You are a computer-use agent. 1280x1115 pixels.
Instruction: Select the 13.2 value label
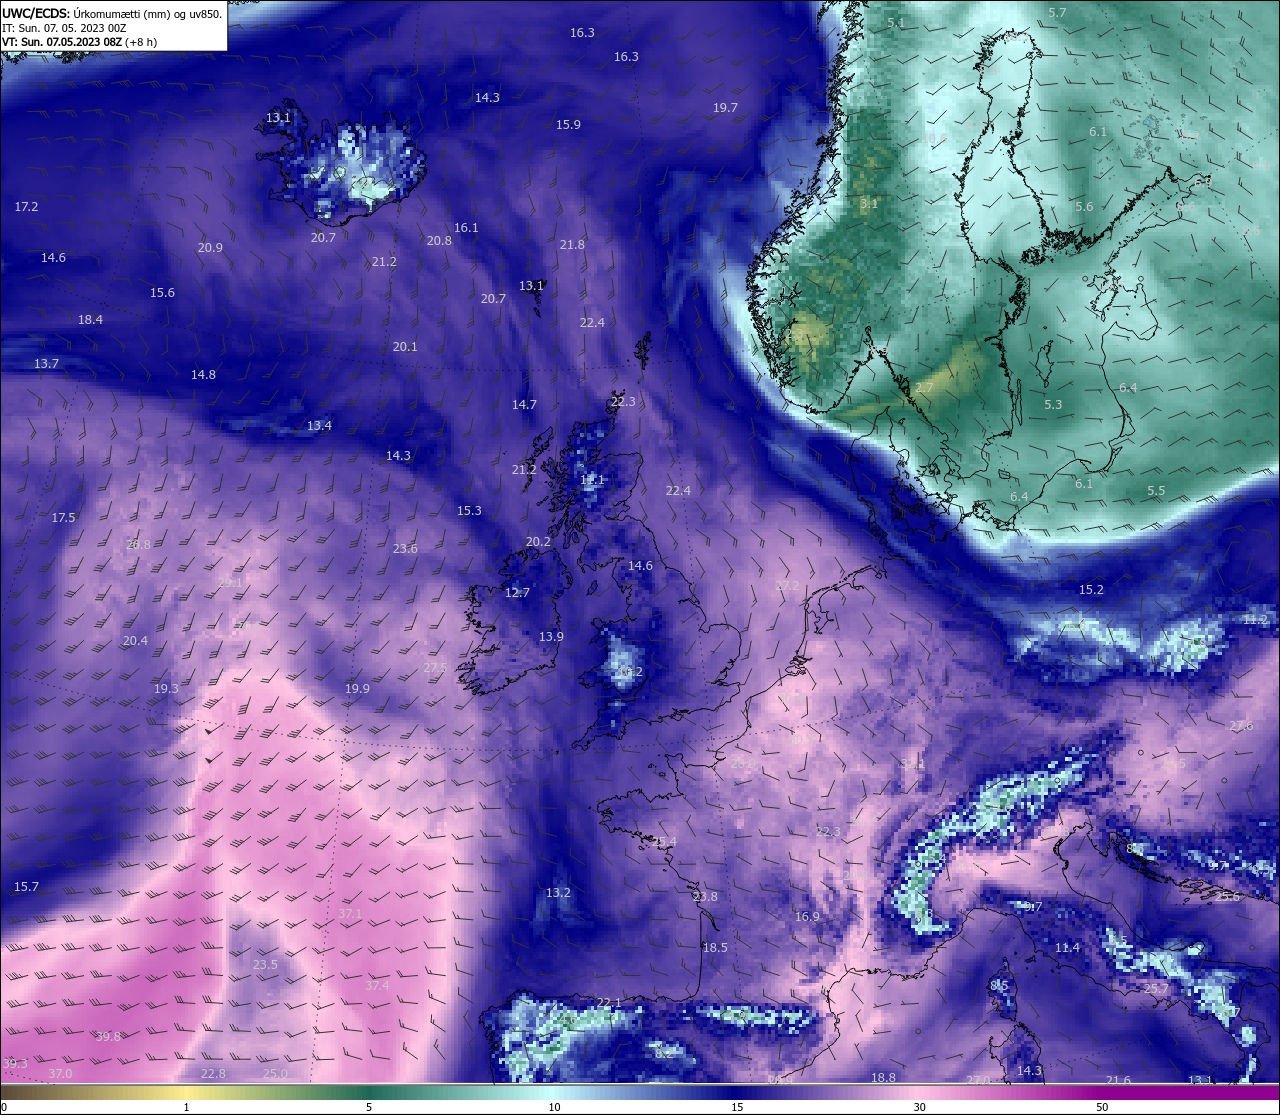(558, 893)
